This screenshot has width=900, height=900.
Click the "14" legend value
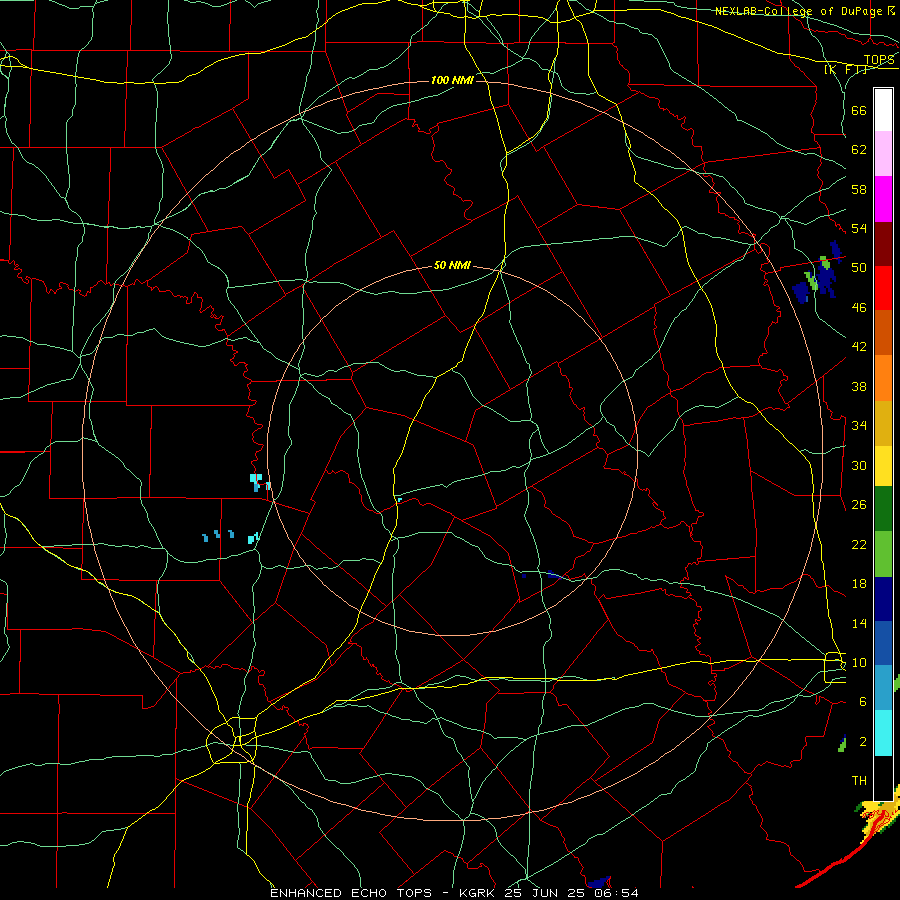point(859,623)
